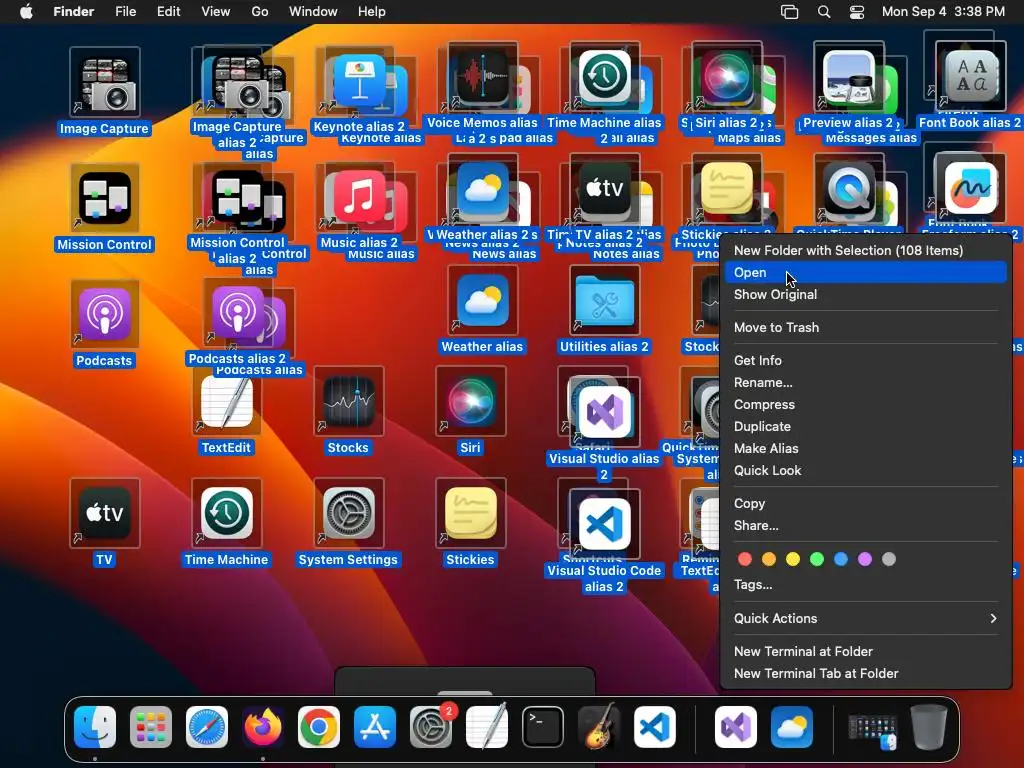This screenshot has height=768, width=1024.
Task: Choose Copy in context menu
Action: 865,504
